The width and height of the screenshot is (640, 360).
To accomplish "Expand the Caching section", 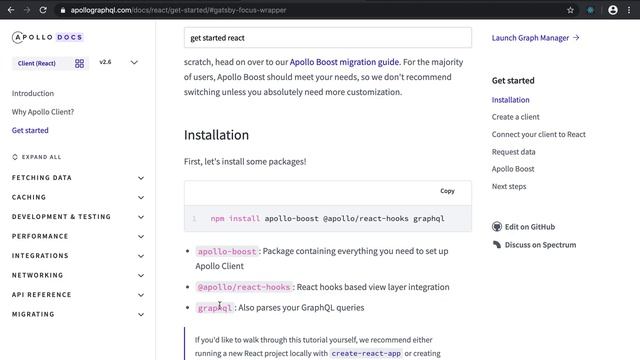I will point(78,198).
